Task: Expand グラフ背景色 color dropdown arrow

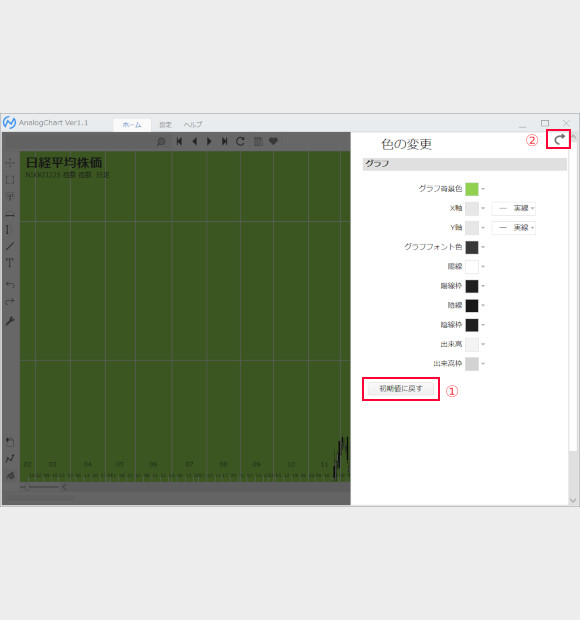Action: click(x=483, y=189)
